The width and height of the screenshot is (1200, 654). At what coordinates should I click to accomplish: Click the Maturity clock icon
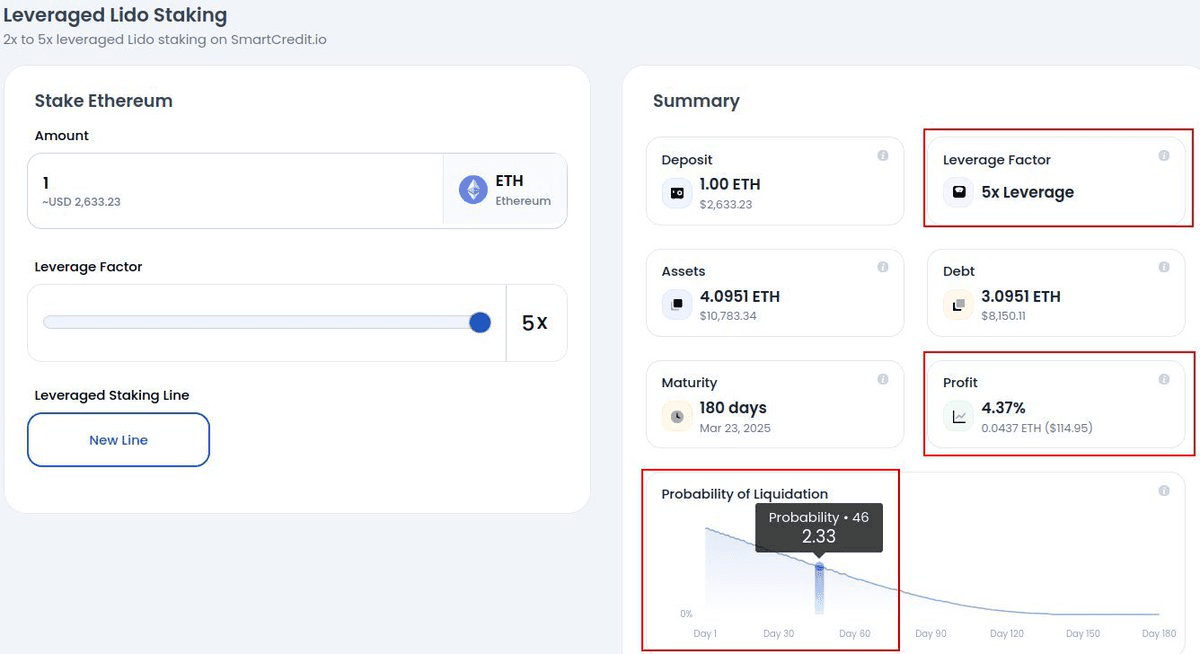[x=677, y=415]
